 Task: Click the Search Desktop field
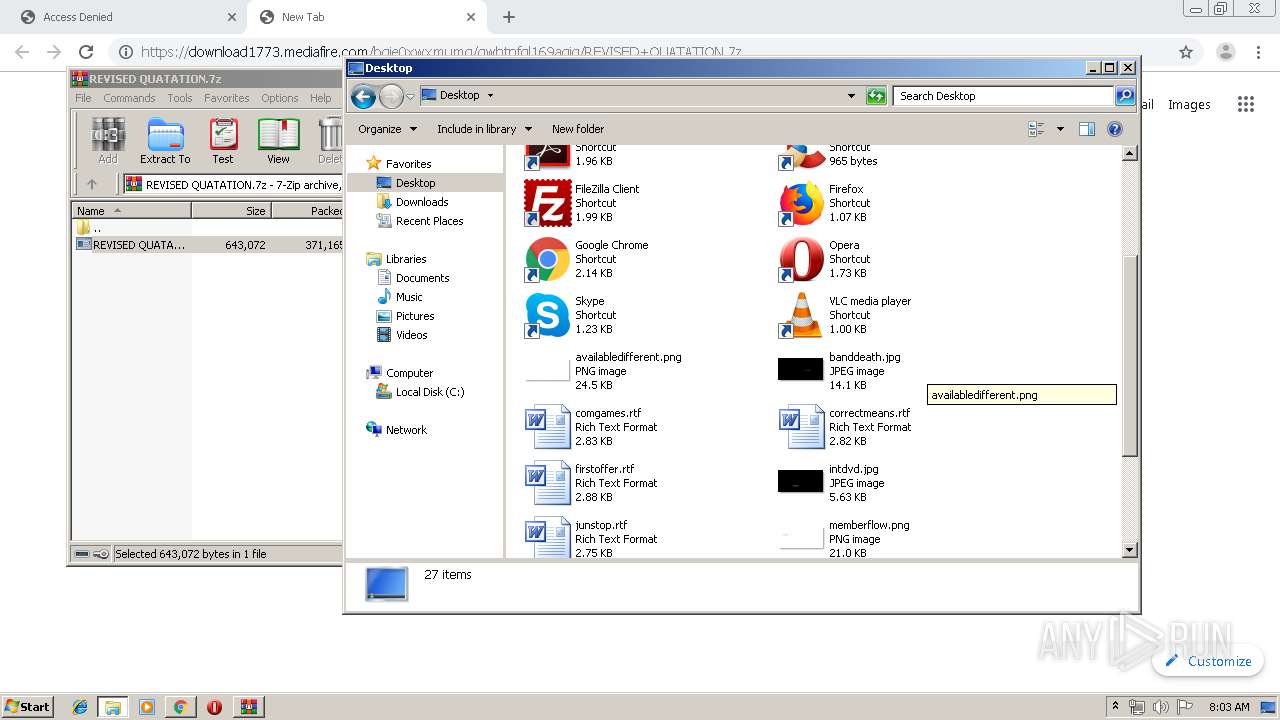[x=1003, y=96]
